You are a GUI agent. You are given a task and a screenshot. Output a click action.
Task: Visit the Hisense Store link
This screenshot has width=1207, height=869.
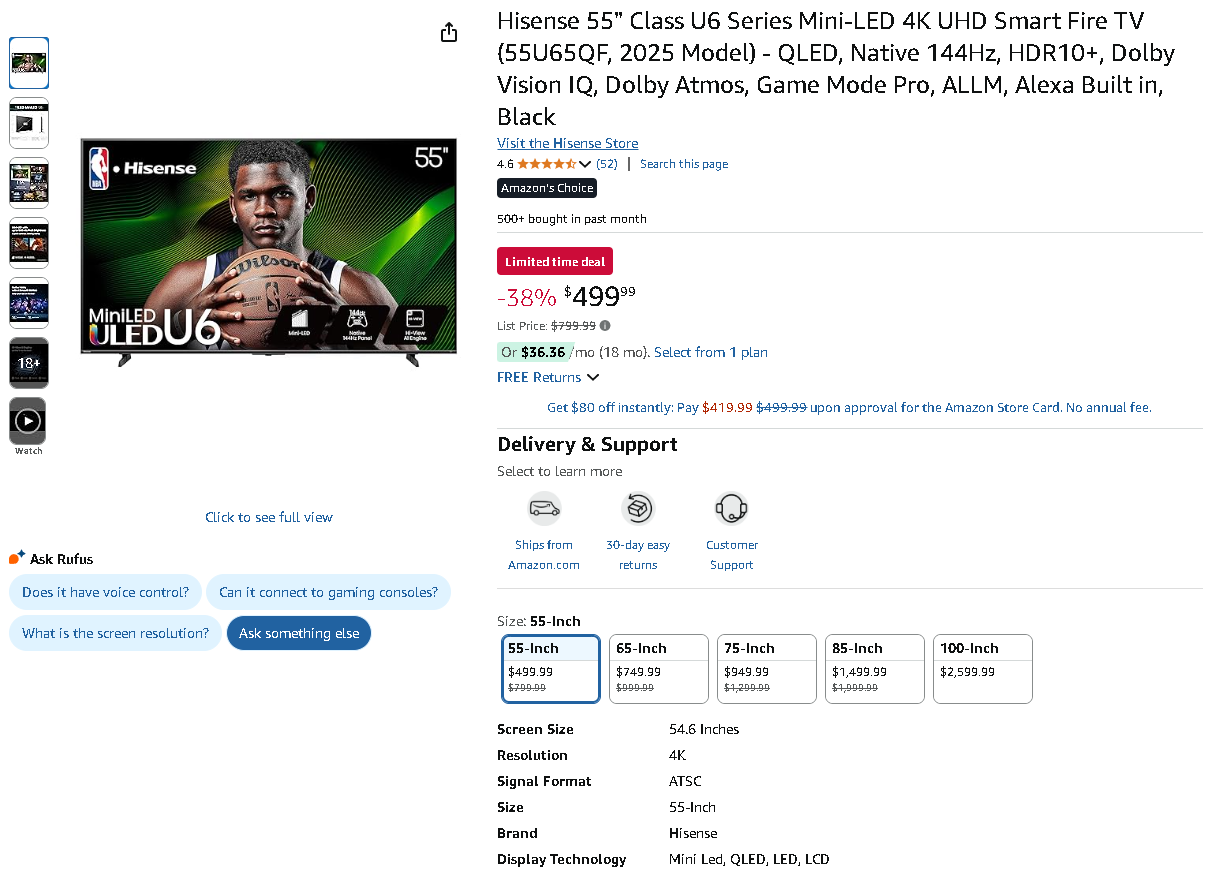click(x=567, y=143)
